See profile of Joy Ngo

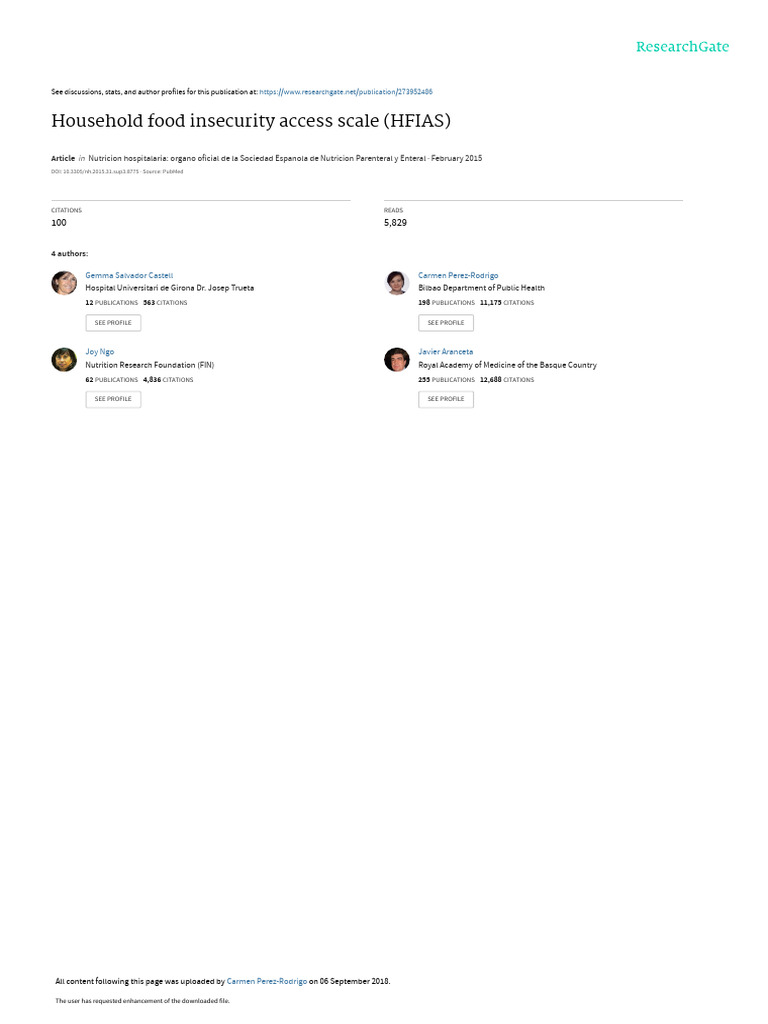pyautogui.click(x=113, y=399)
